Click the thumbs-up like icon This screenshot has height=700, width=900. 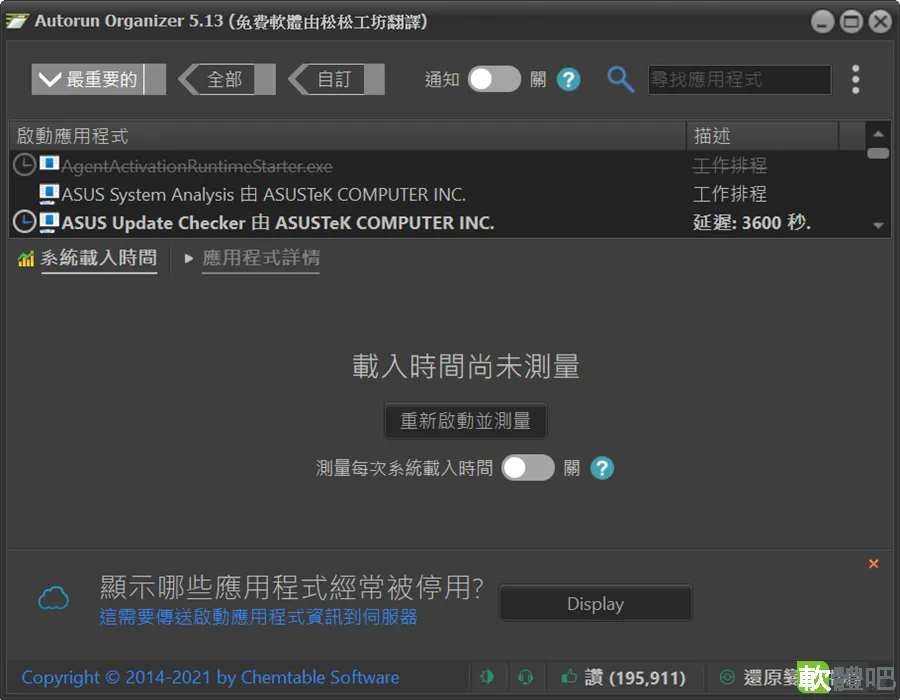569,676
